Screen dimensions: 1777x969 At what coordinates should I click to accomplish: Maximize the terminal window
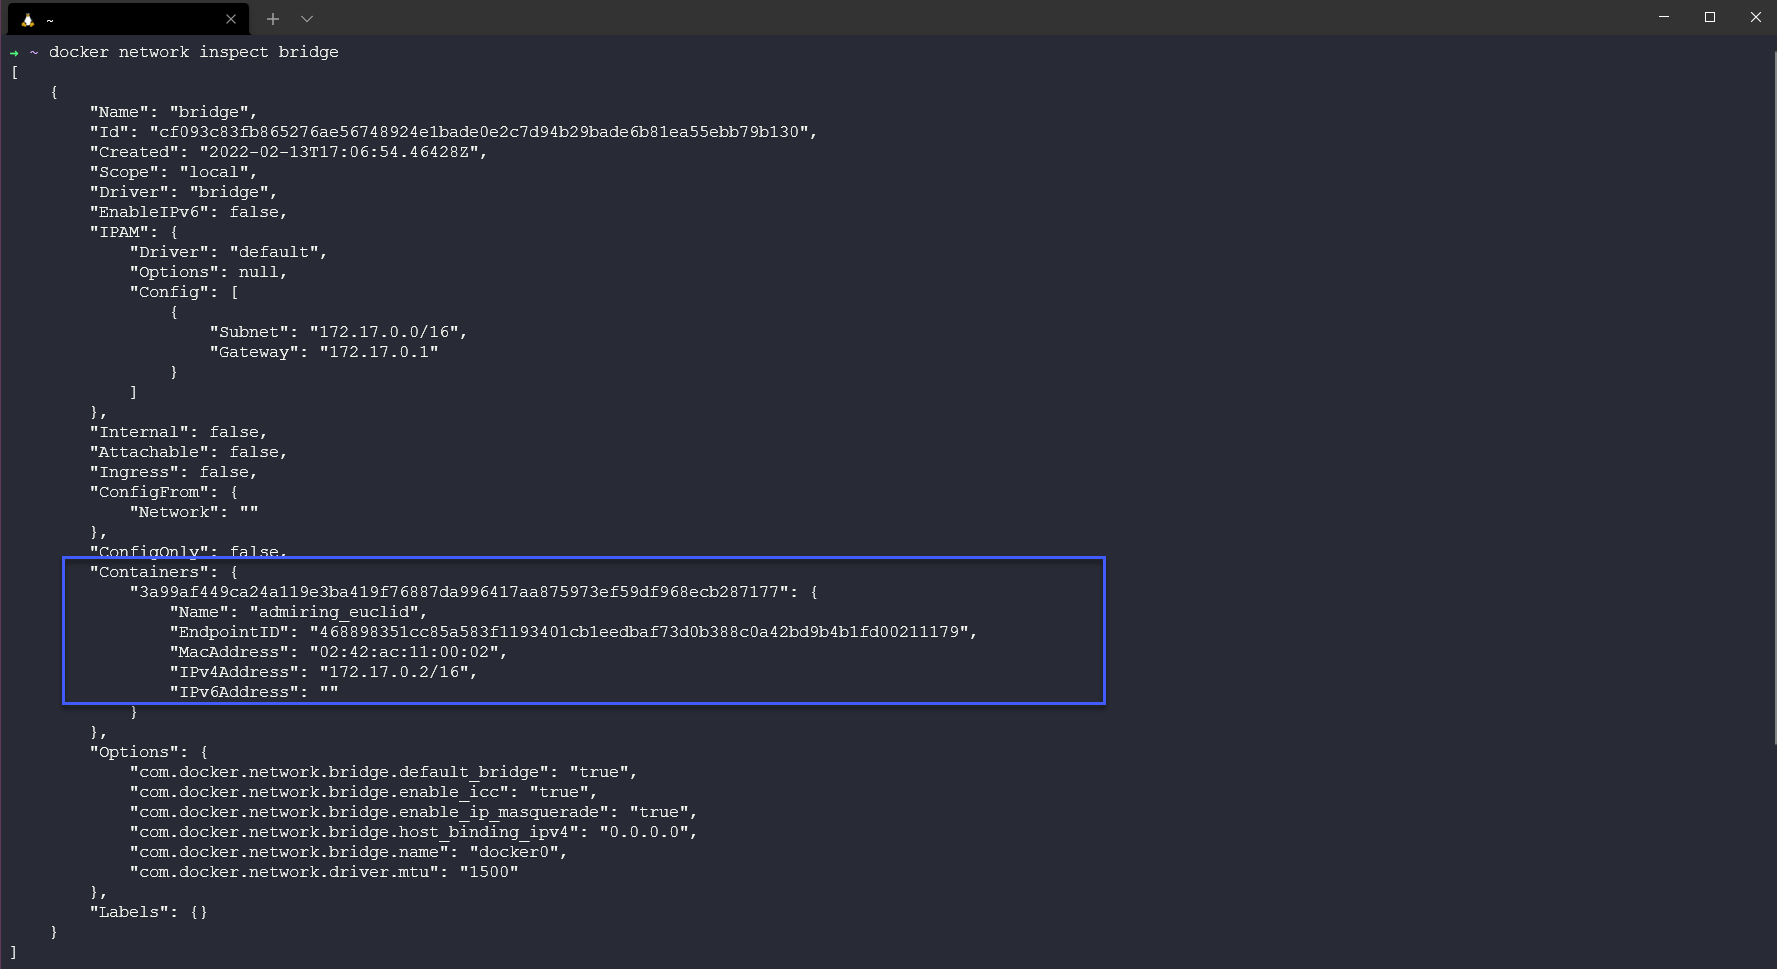[x=1710, y=17]
